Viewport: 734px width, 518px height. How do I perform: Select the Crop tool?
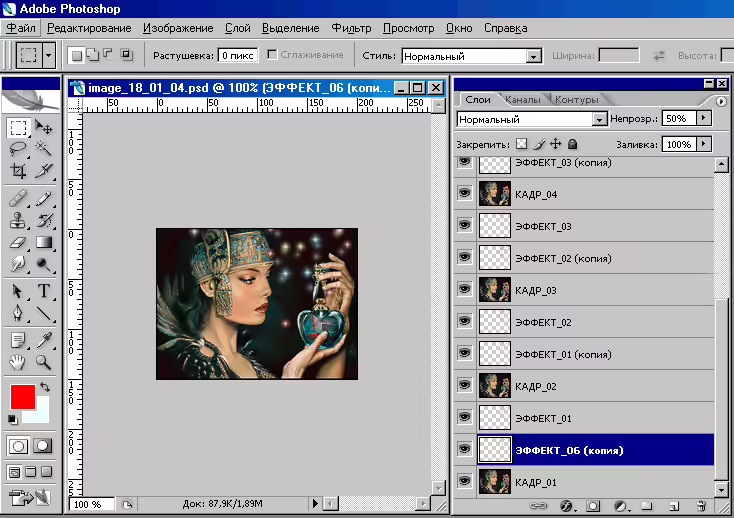click(x=18, y=170)
